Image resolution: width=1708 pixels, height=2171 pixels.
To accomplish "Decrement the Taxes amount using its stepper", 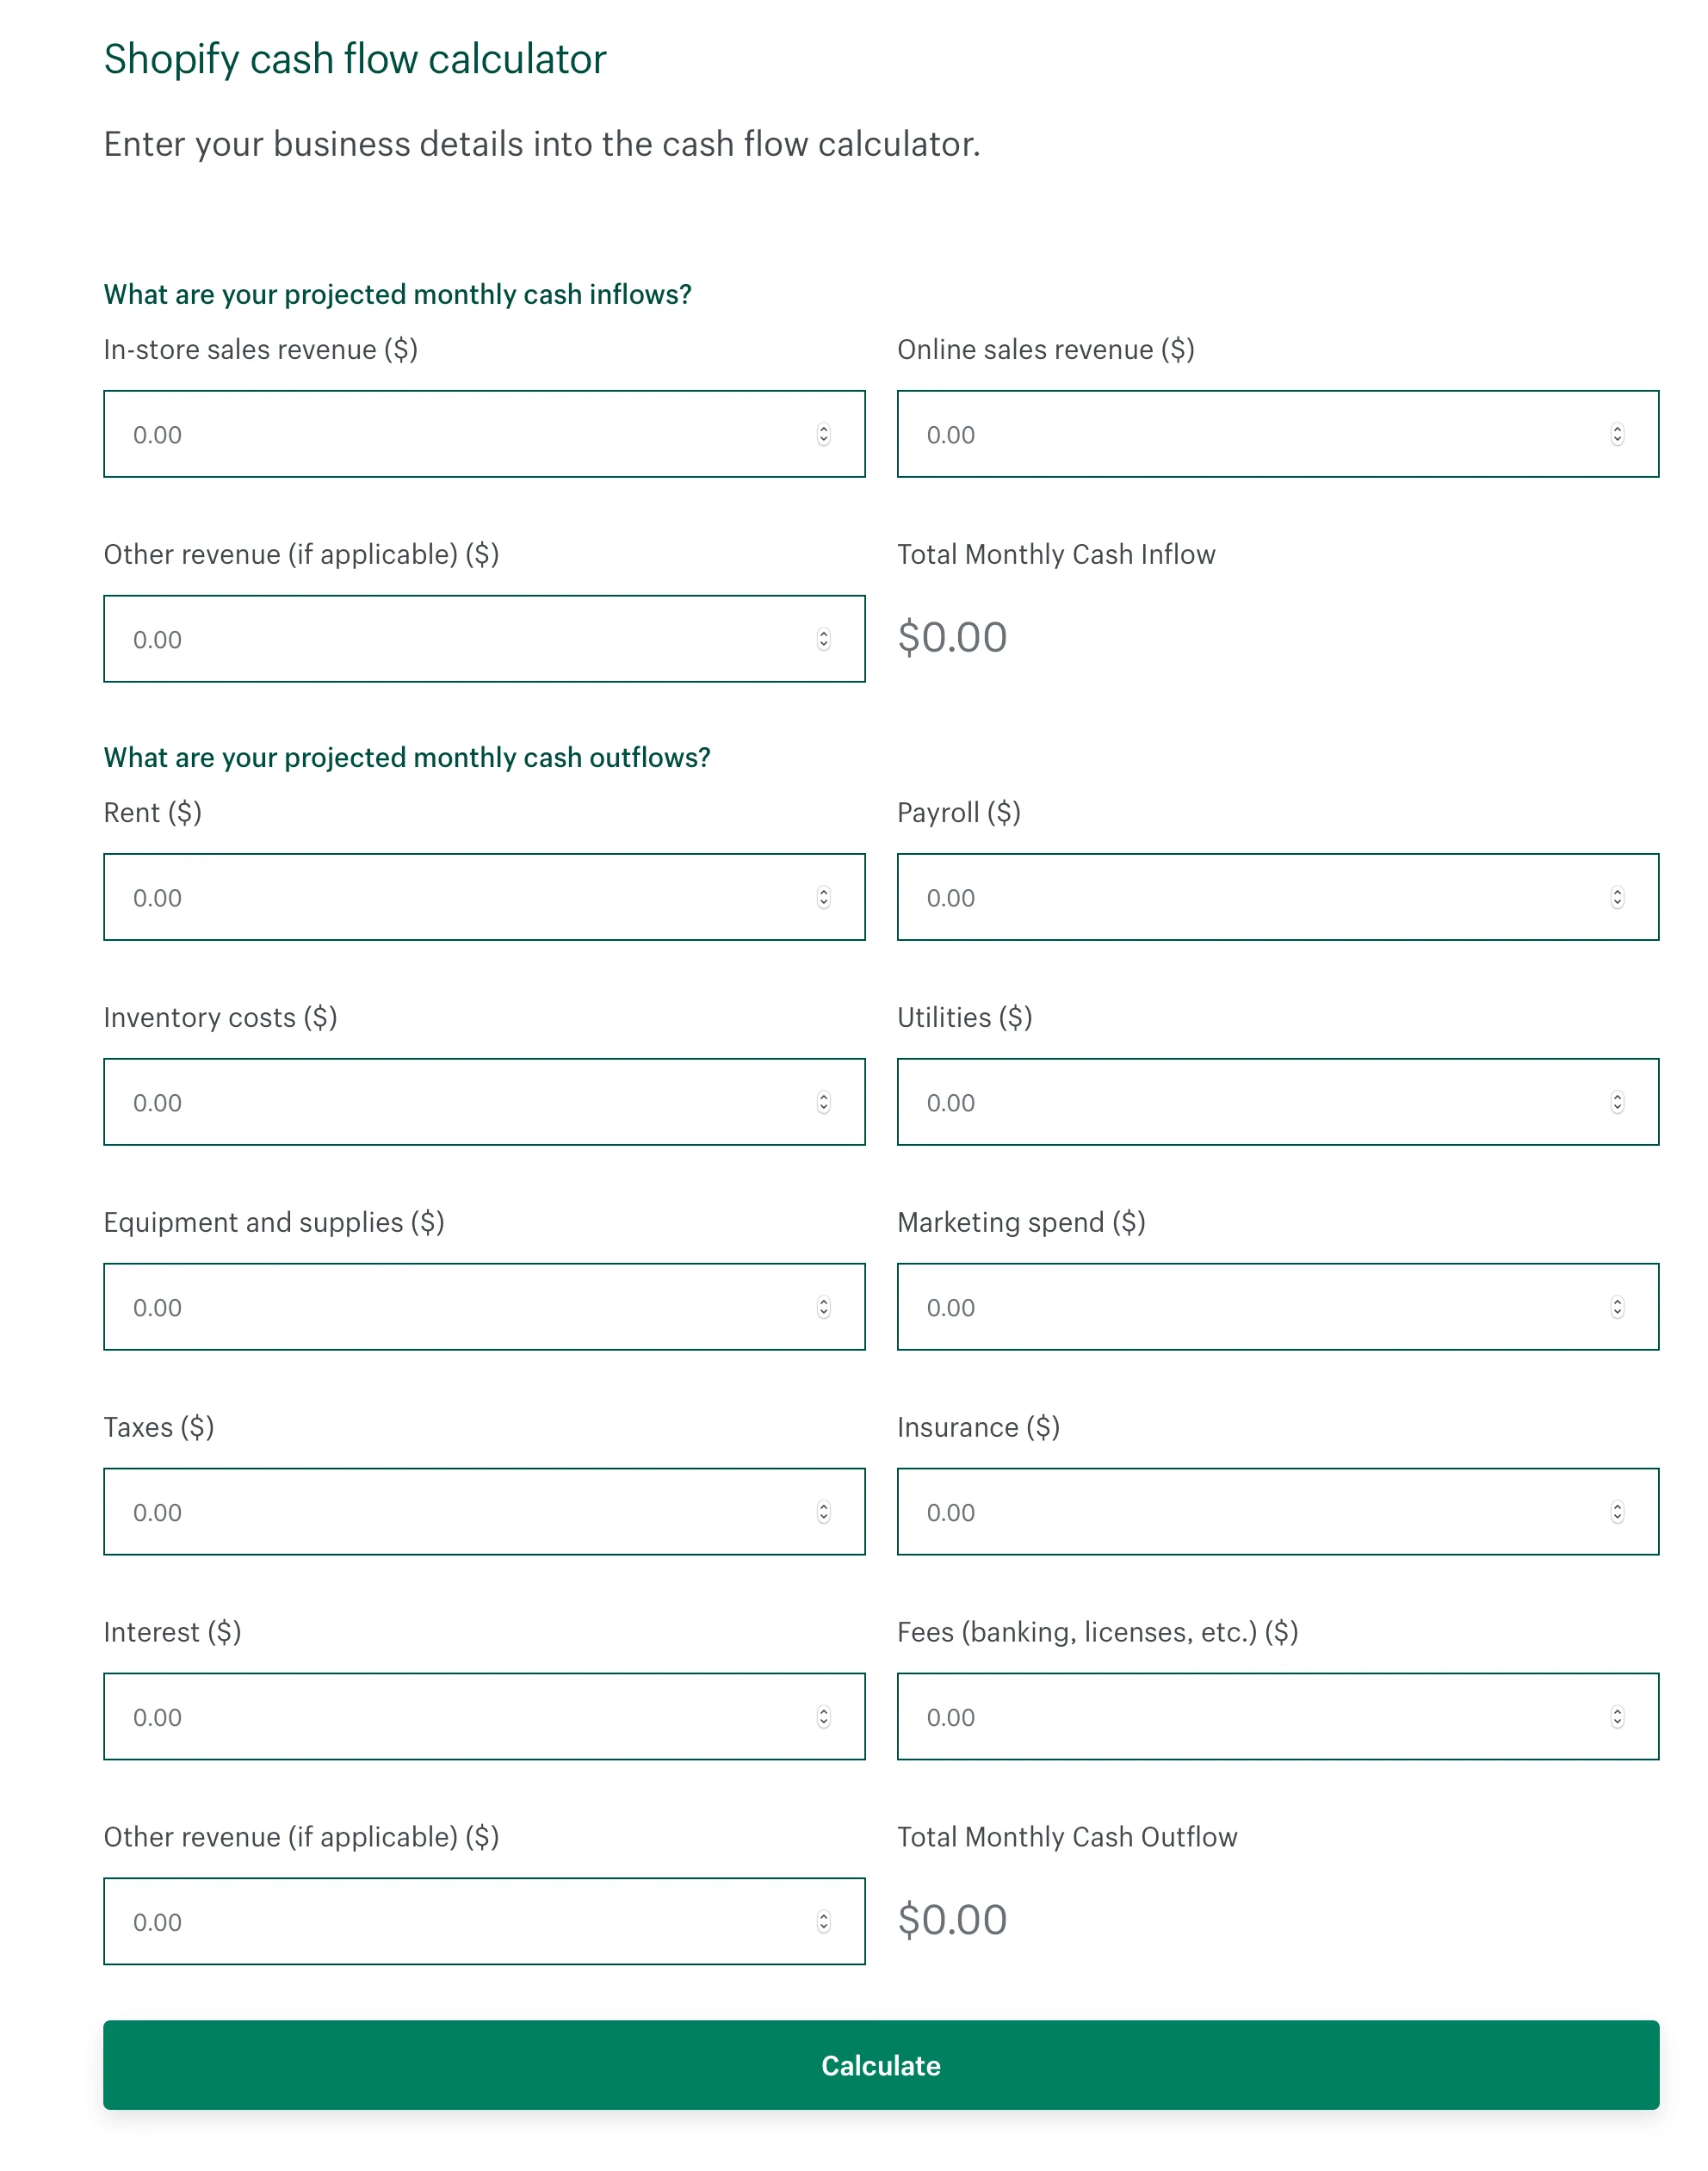I will [x=823, y=1517].
